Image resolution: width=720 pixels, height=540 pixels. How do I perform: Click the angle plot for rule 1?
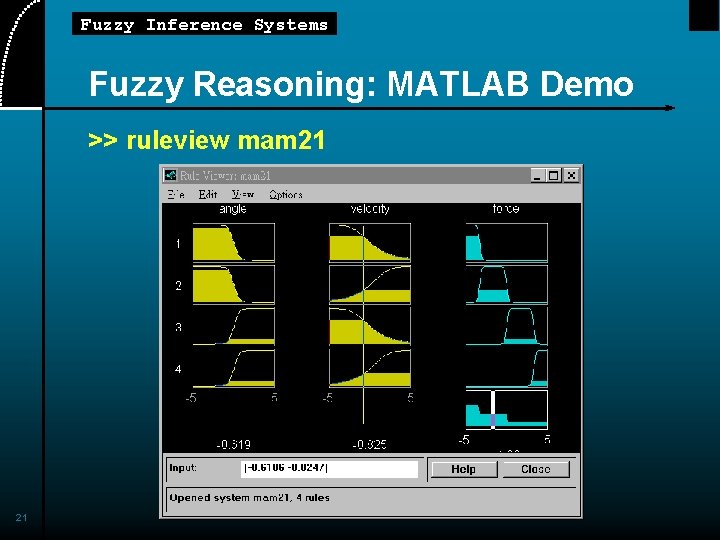pyautogui.click(x=234, y=242)
